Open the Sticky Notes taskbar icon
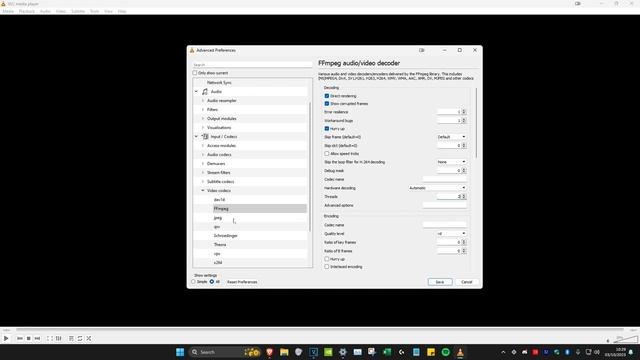This screenshot has width=640, height=360. pos(431,352)
